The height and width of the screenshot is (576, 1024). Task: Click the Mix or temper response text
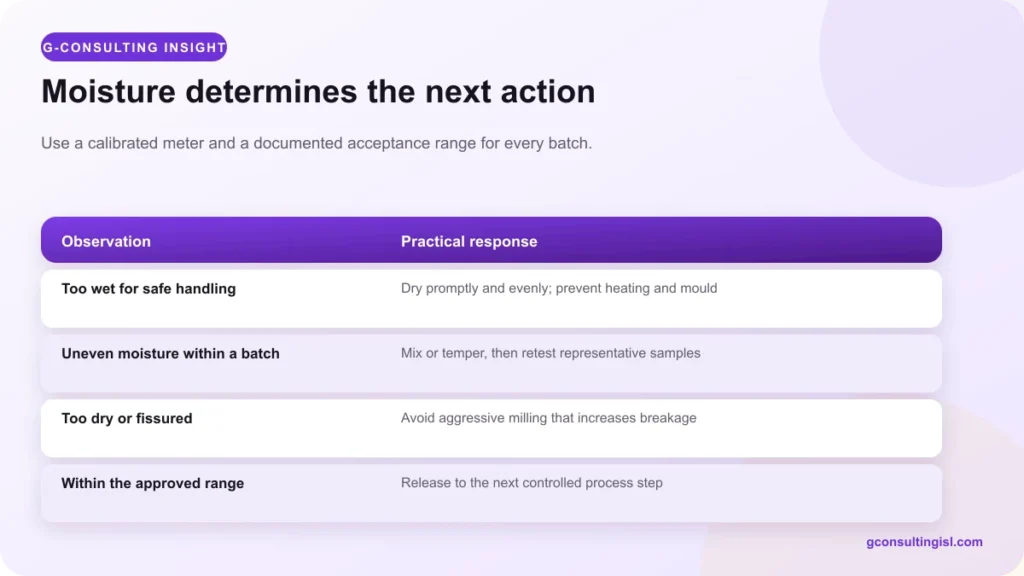(551, 353)
